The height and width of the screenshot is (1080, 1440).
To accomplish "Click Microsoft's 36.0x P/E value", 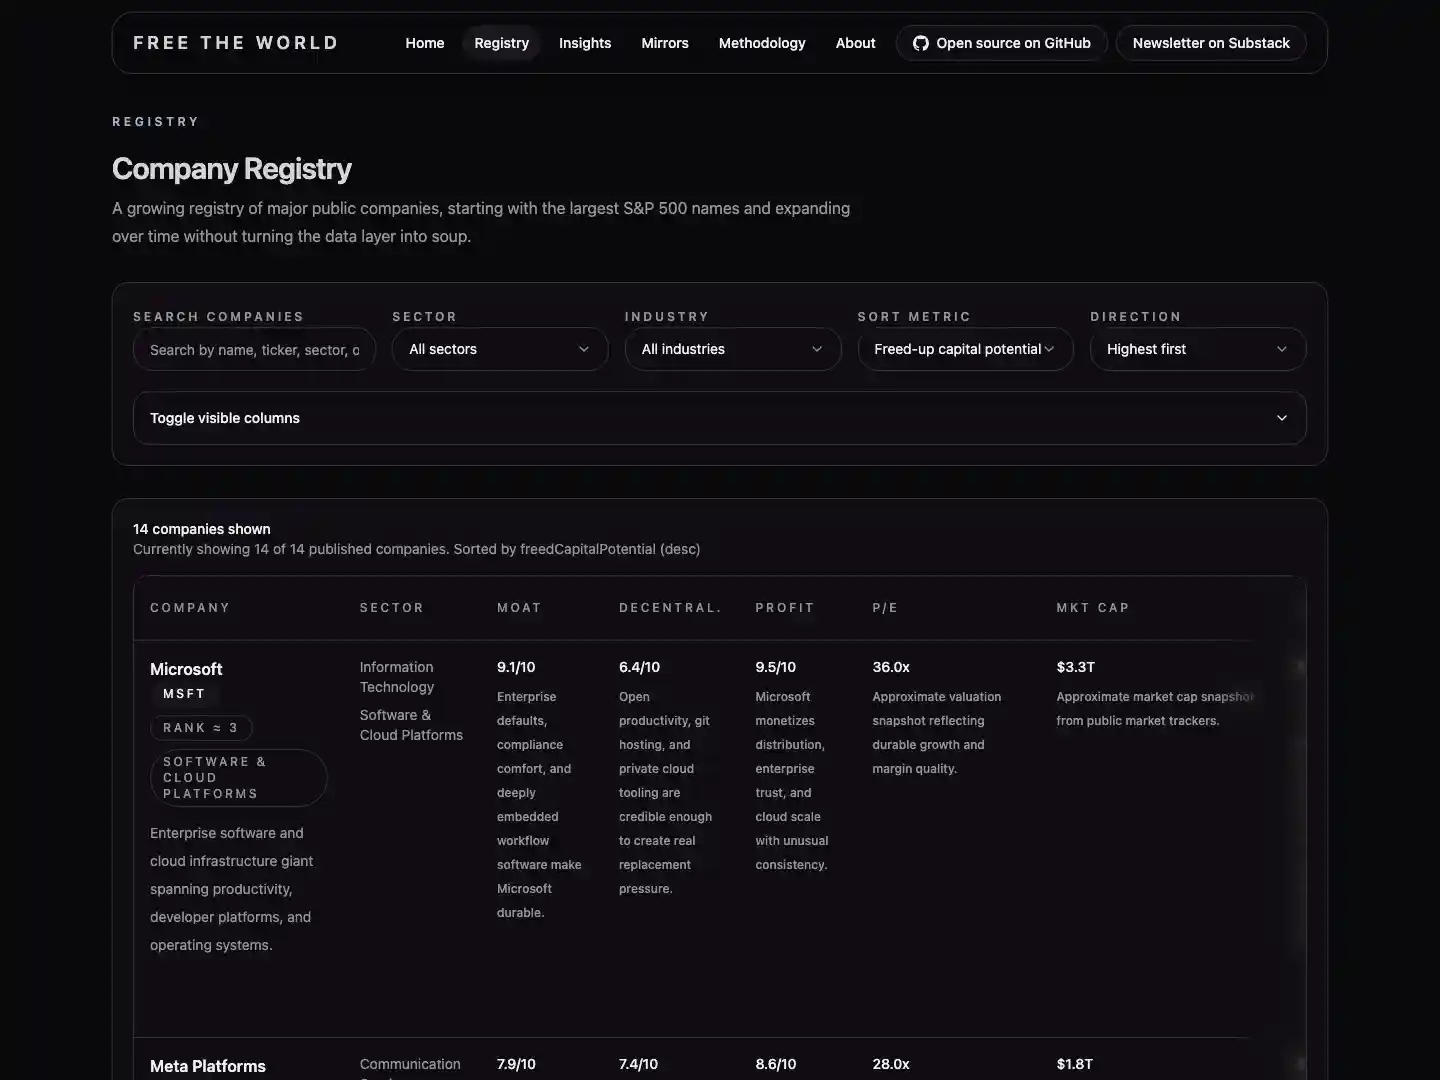I will 891,667.
